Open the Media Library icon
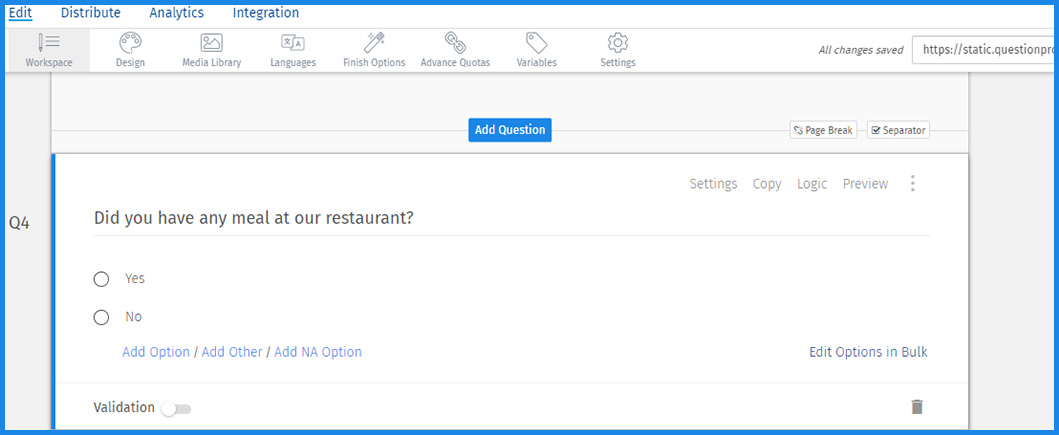 (x=211, y=43)
